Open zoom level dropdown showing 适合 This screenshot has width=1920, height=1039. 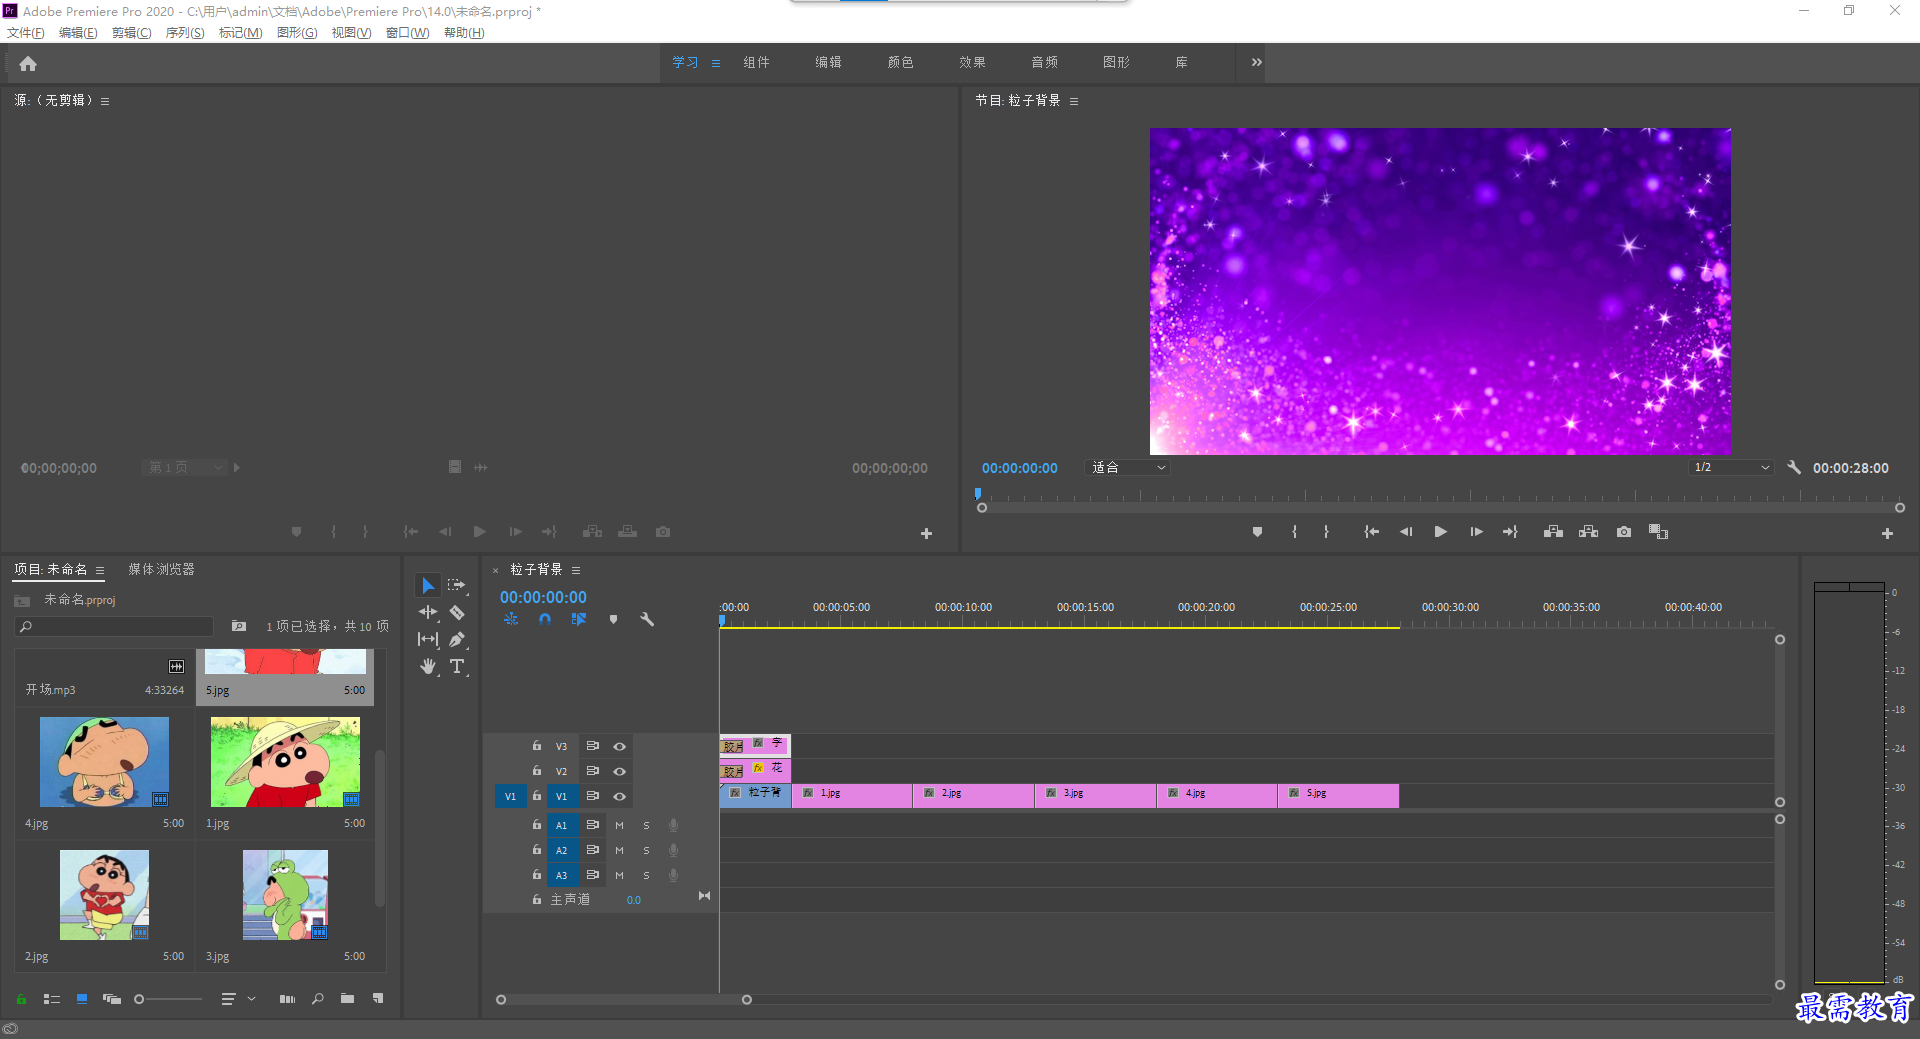pyautogui.click(x=1127, y=467)
